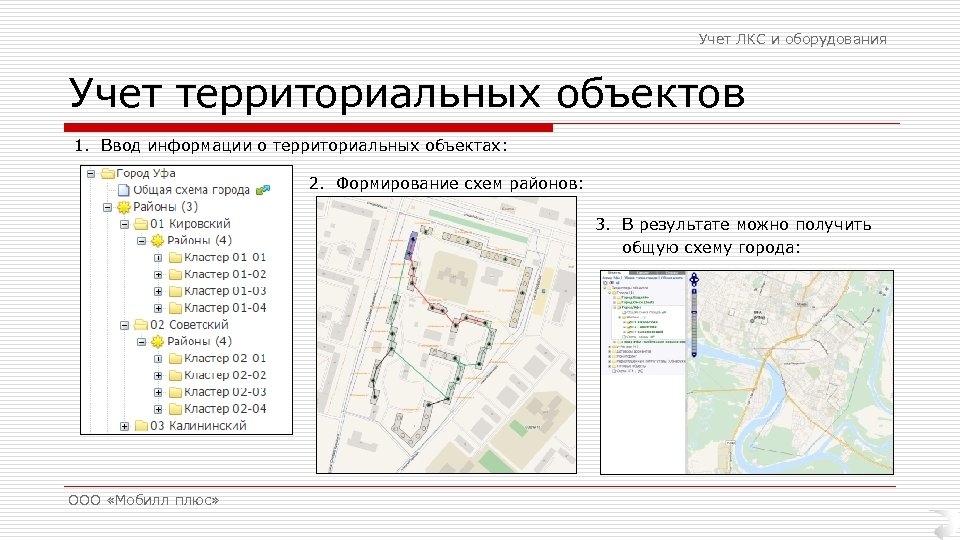Click the sun icon beside Районы (3)
The width and height of the screenshot is (960, 540).
coord(125,207)
